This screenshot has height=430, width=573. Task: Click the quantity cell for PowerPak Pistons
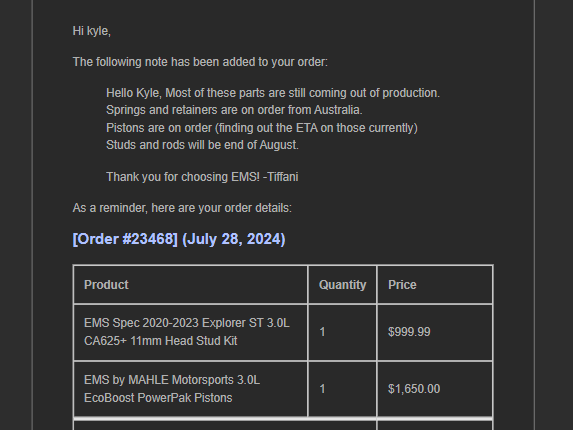click(342, 389)
